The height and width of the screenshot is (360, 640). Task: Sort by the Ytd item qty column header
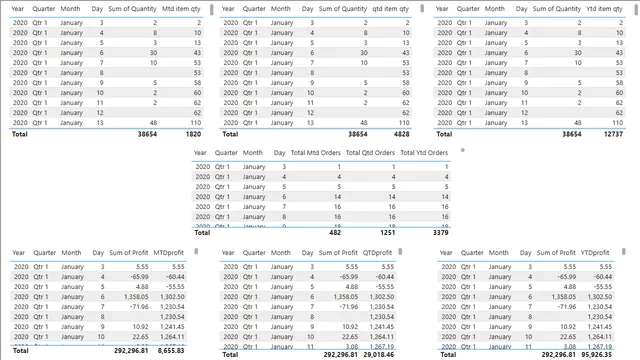(x=604, y=9)
